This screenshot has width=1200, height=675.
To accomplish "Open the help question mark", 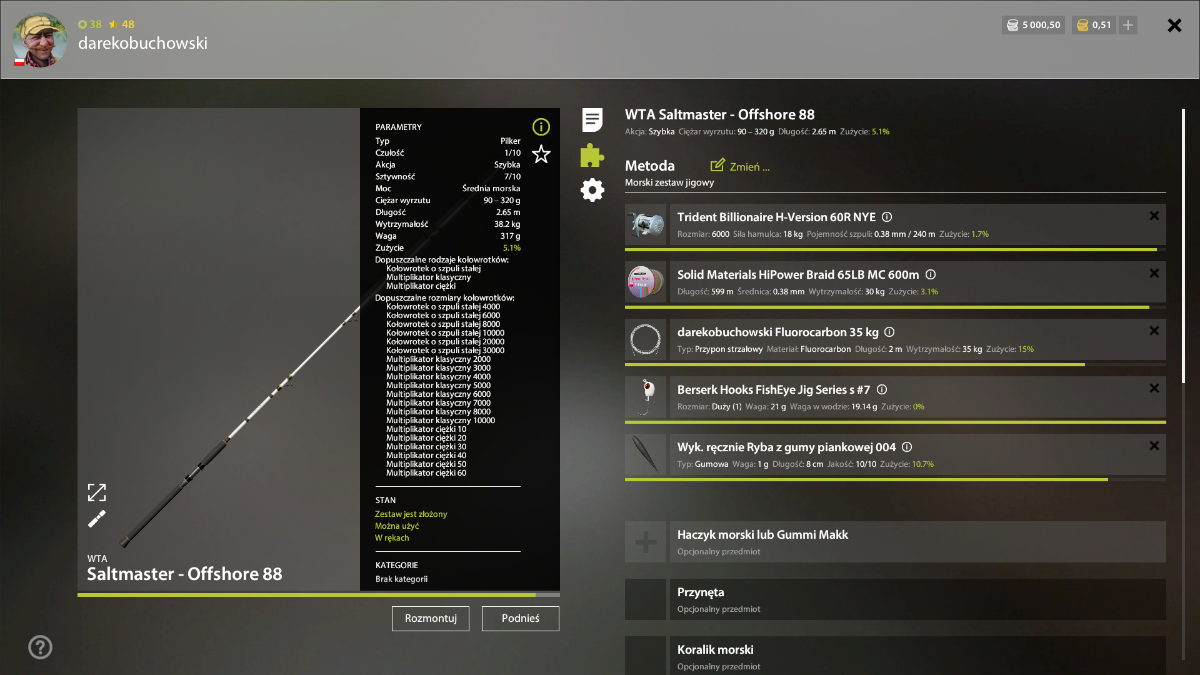I will coord(40,647).
